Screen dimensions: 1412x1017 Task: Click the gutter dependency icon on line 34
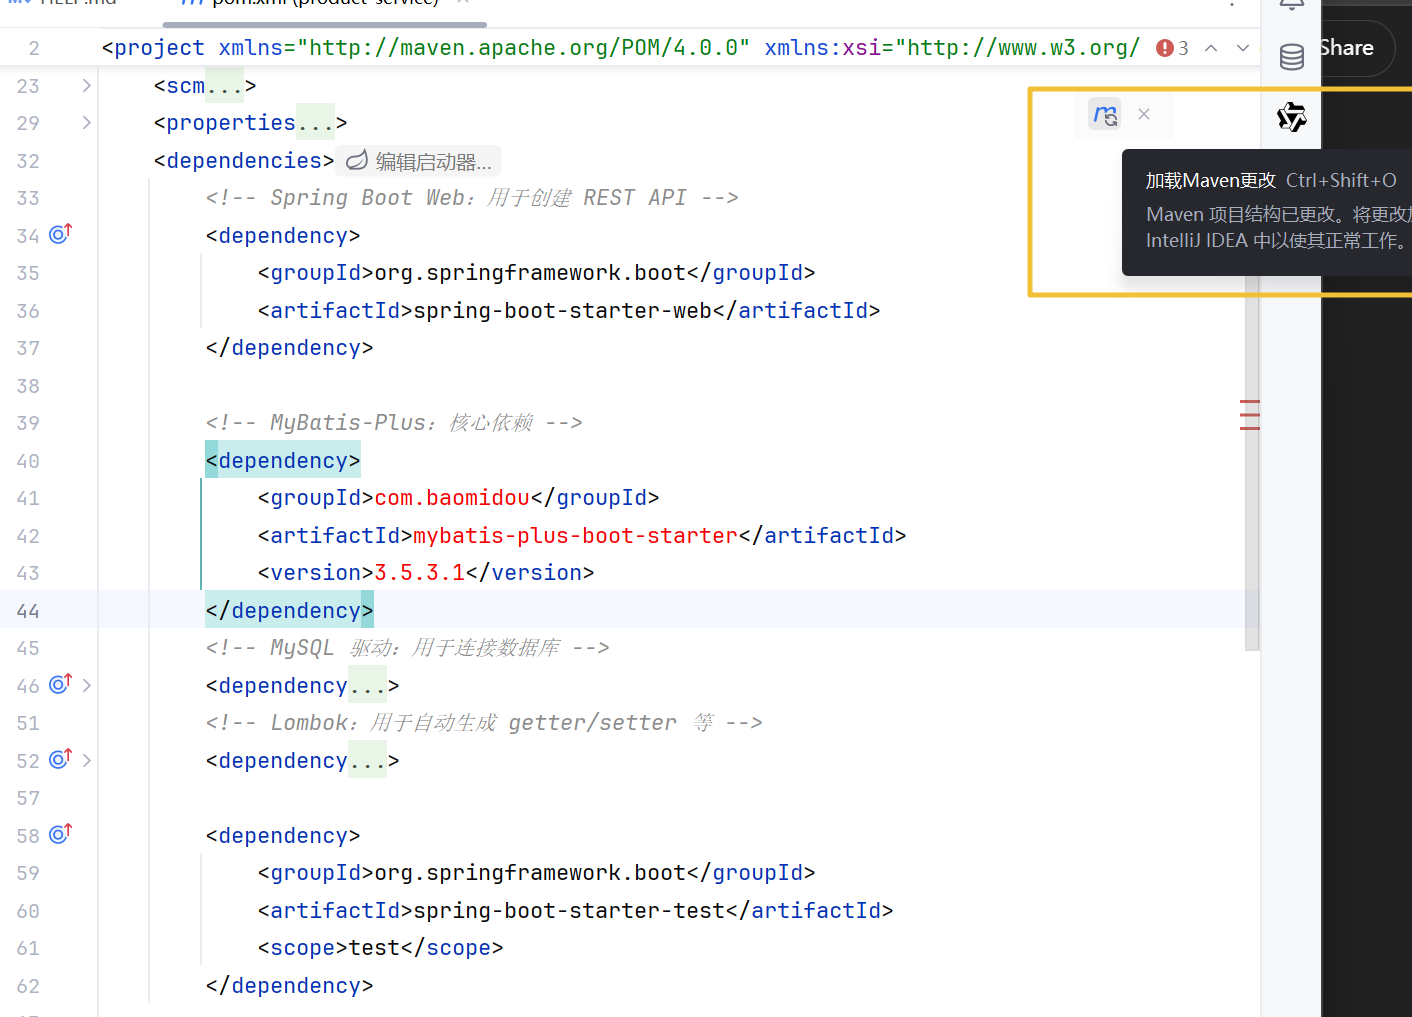pyautogui.click(x=61, y=234)
